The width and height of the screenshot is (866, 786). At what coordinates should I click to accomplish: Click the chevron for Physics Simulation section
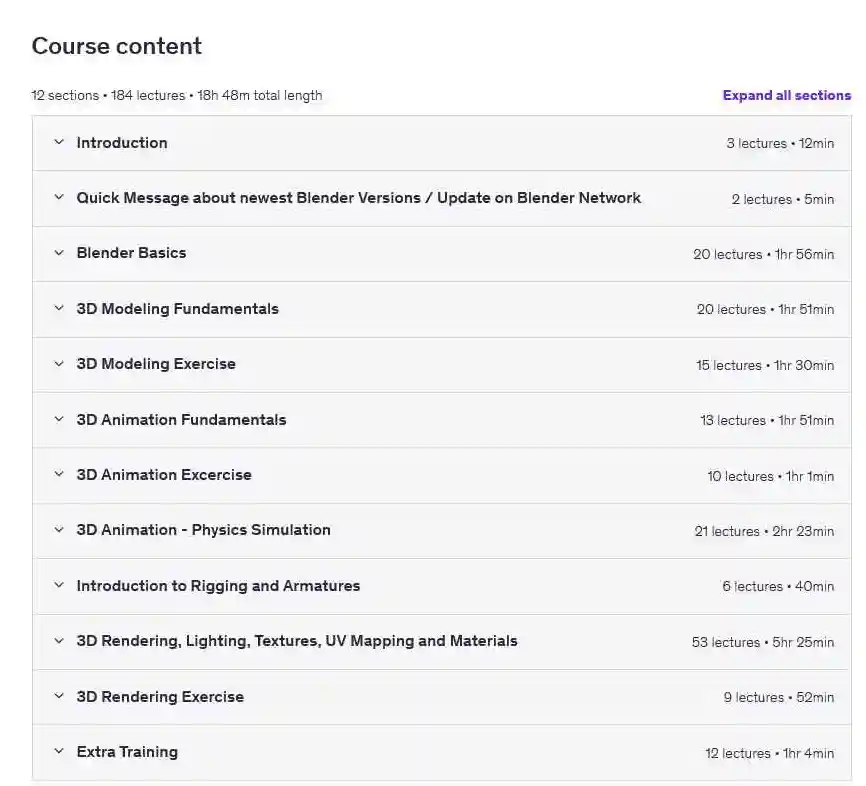pos(59,530)
